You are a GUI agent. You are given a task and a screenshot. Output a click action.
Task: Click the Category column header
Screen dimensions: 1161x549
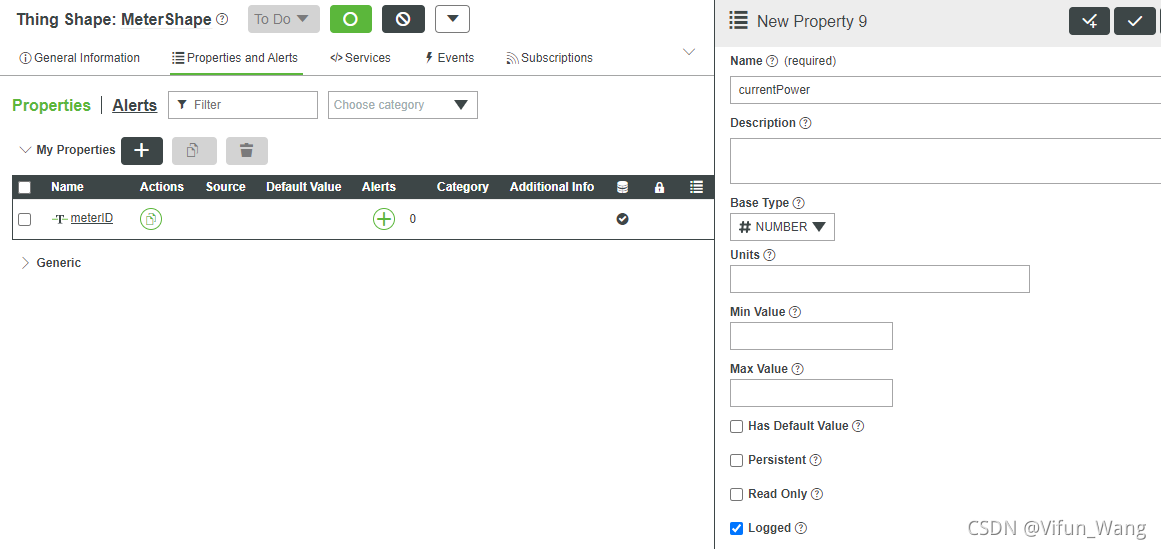[x=462, y=187]
